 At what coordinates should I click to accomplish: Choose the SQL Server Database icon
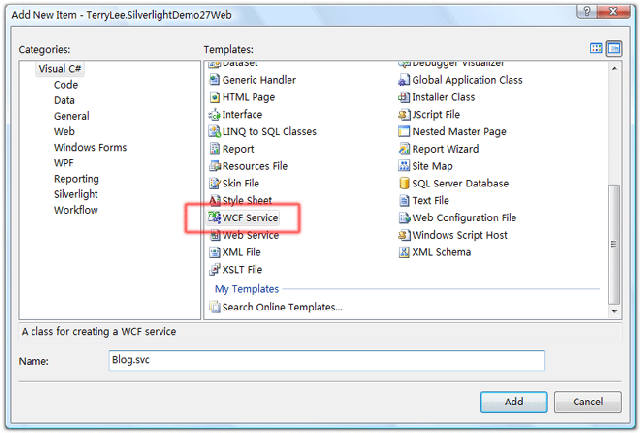pyautogui.click(x=404, y=184)
